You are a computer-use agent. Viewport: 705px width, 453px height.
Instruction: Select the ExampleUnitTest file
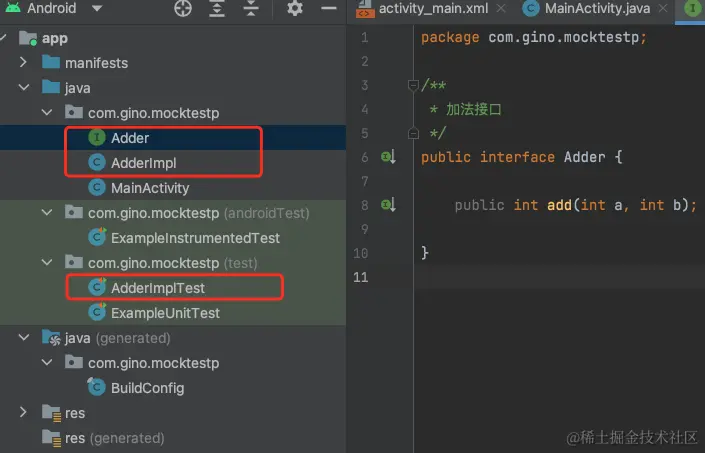click(165, 313)
